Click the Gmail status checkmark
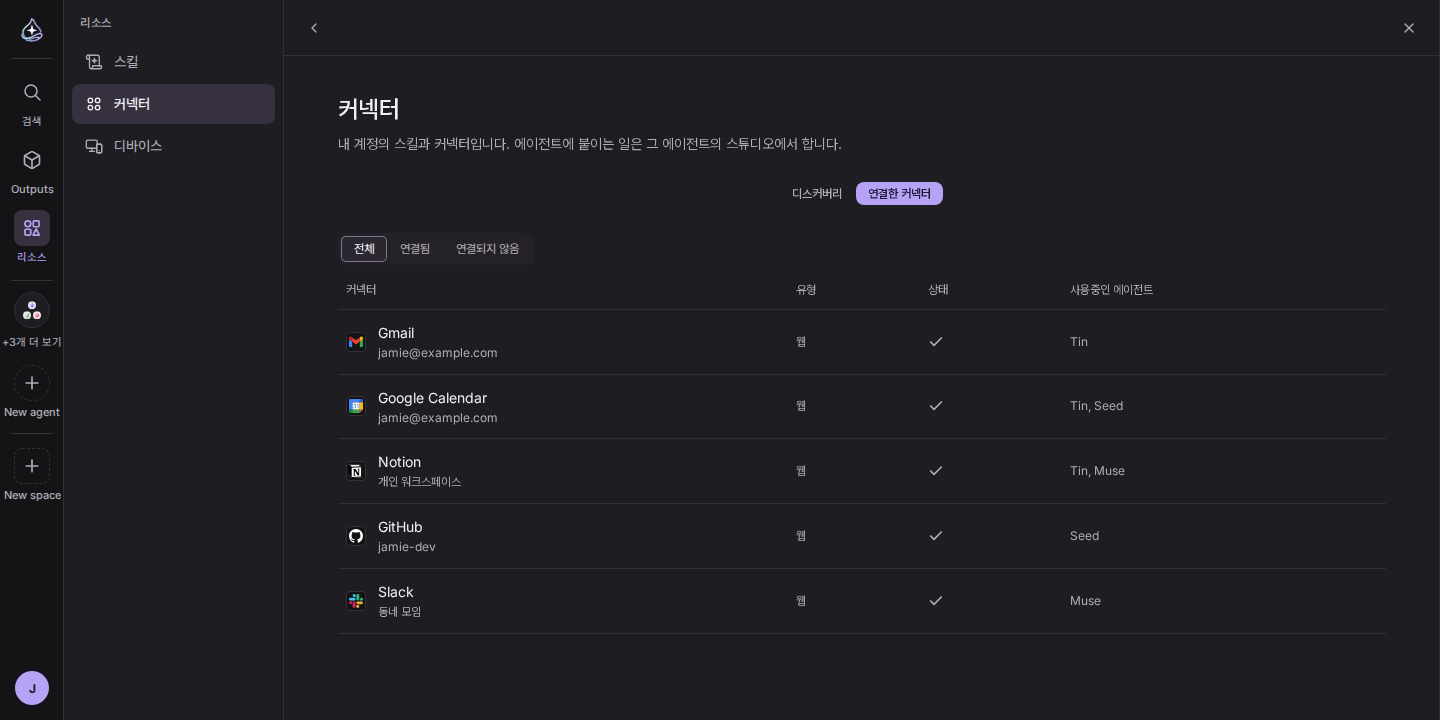 pos(936,342)
